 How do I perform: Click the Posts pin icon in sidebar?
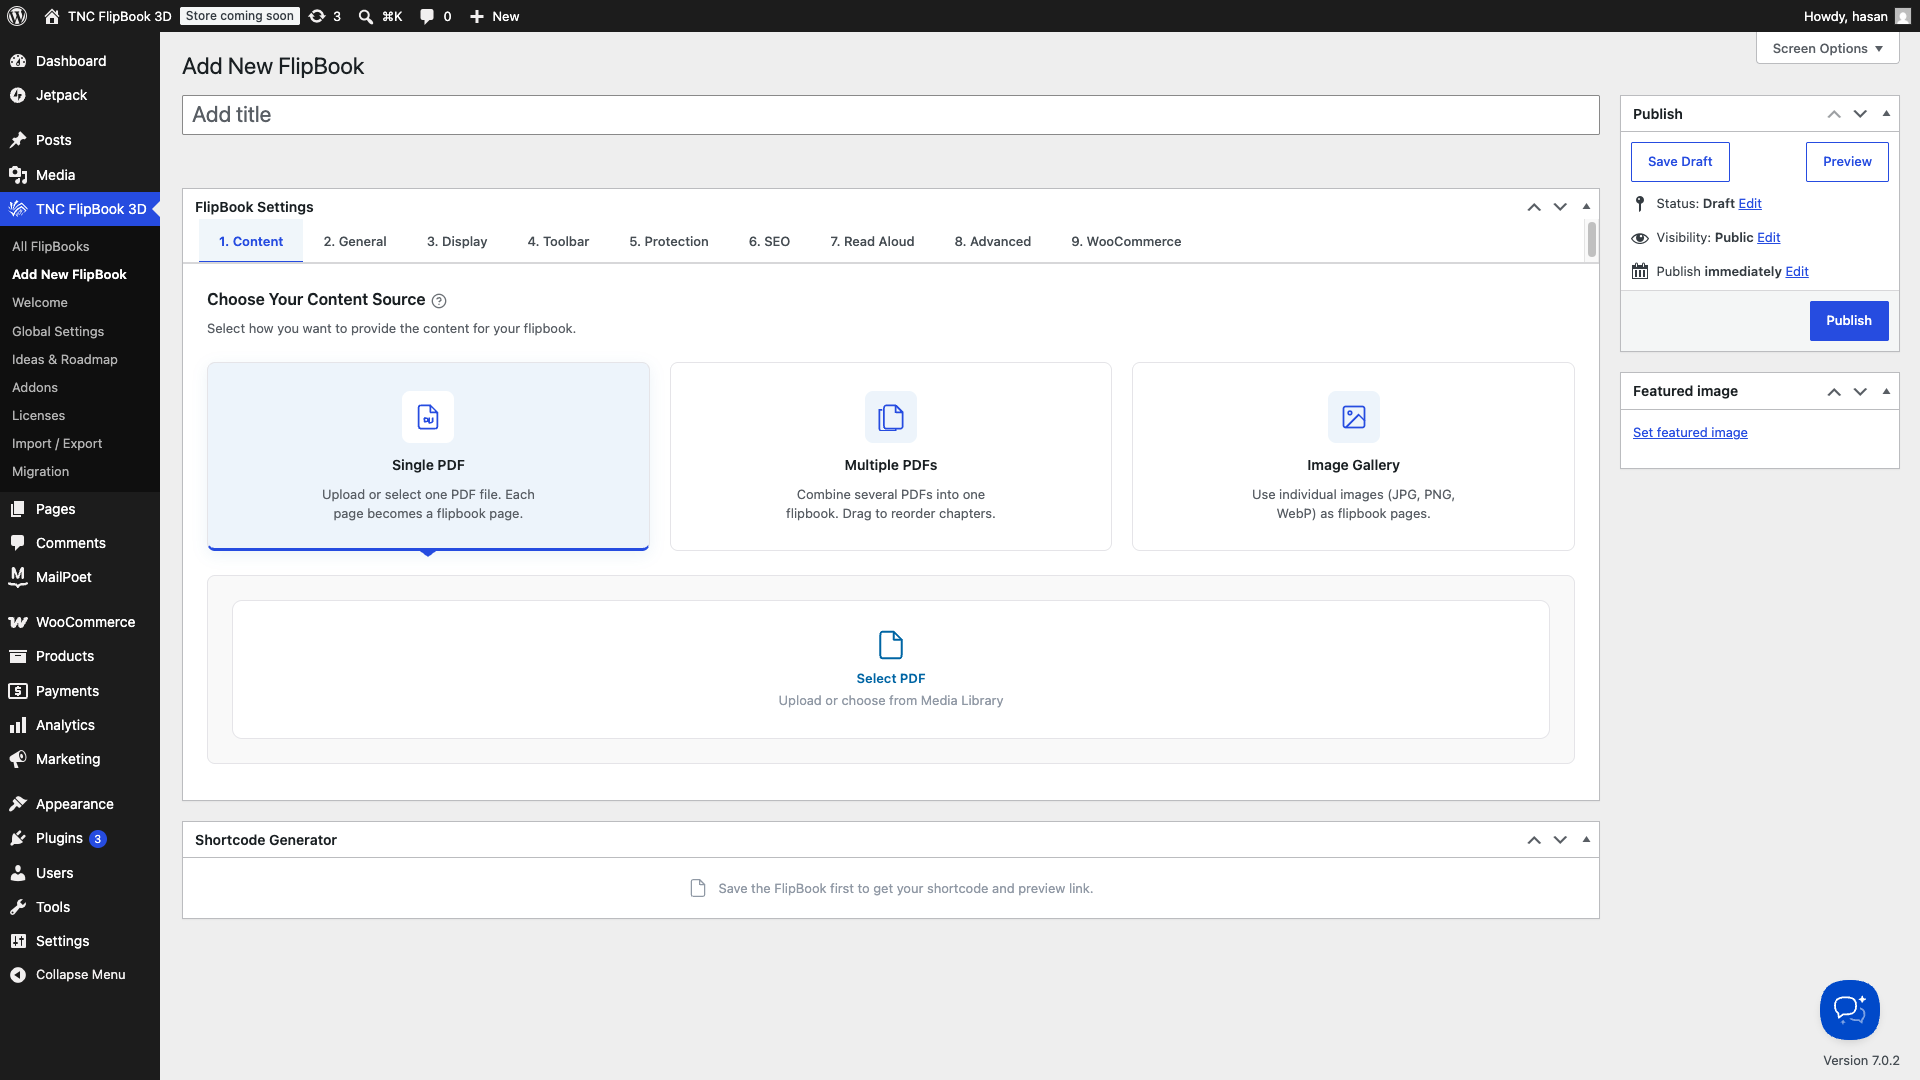pyautogui.click(x=18, y=140)
